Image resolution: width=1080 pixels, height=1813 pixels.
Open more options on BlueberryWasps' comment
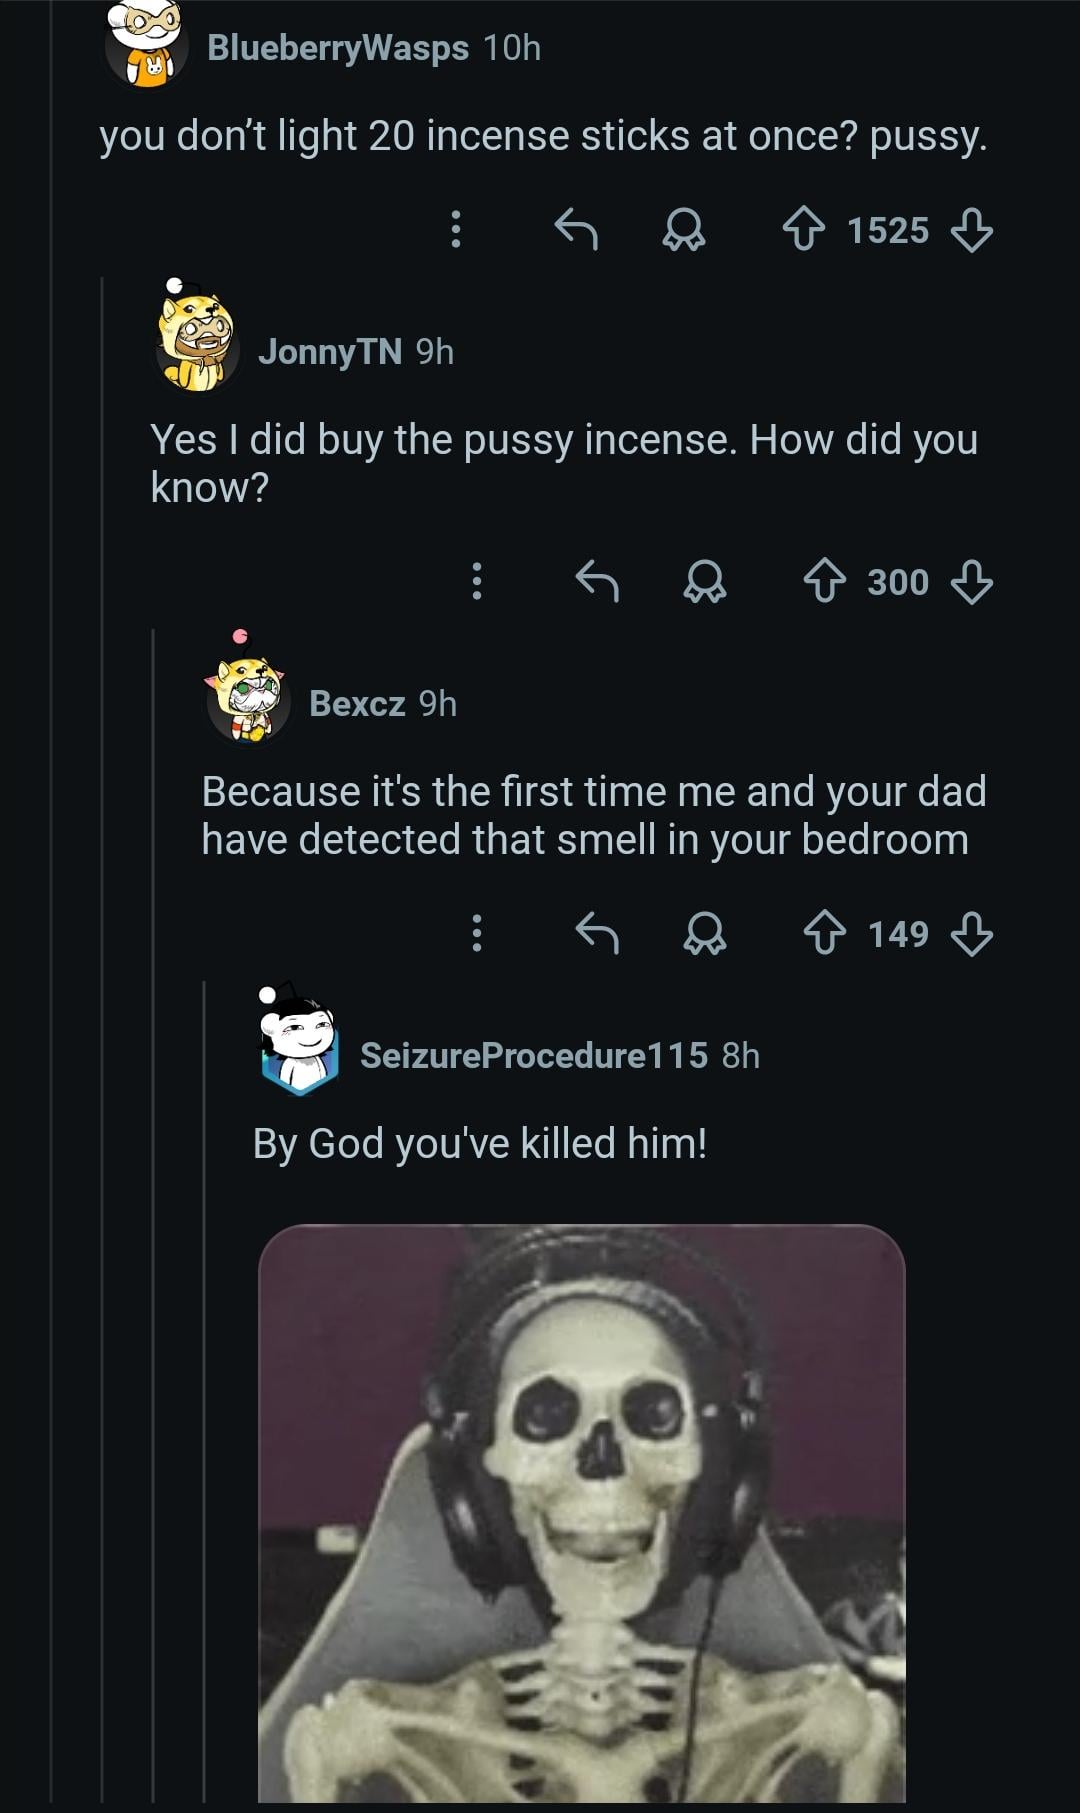456,230
